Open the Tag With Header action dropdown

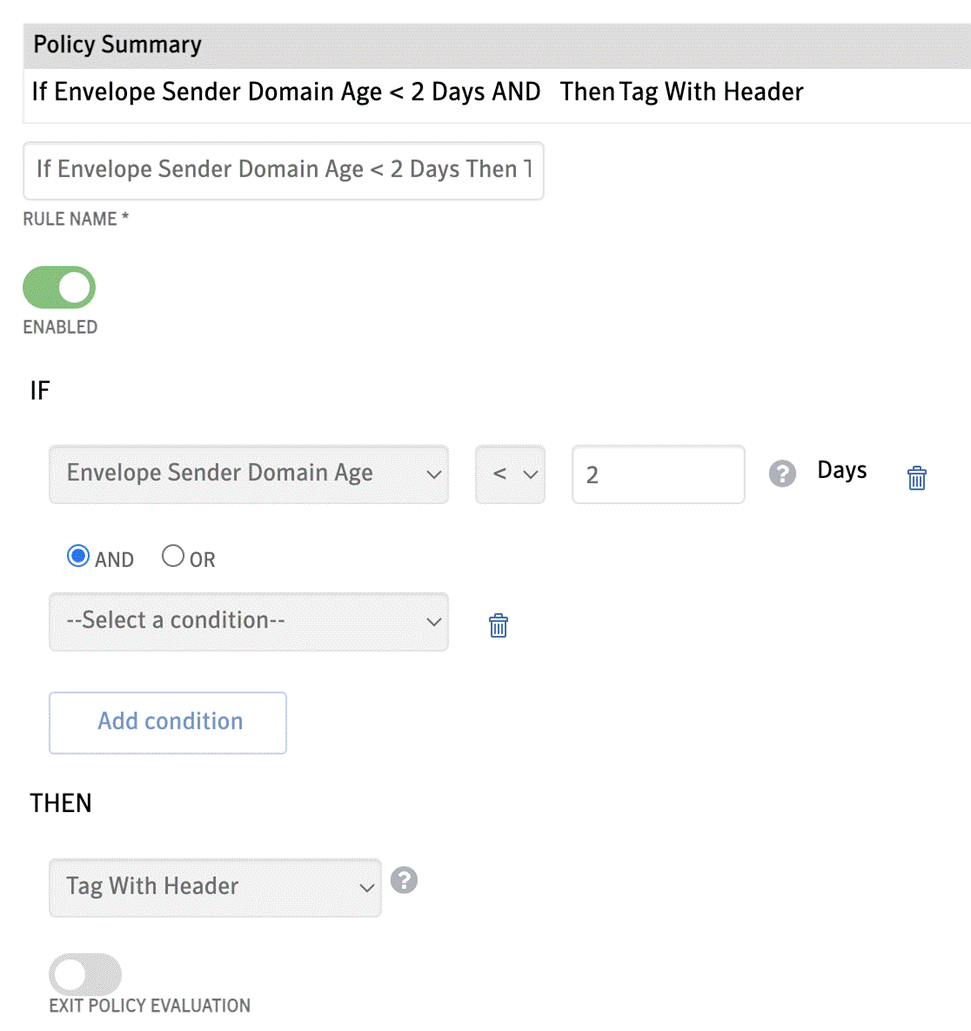[x=215, y=887]
